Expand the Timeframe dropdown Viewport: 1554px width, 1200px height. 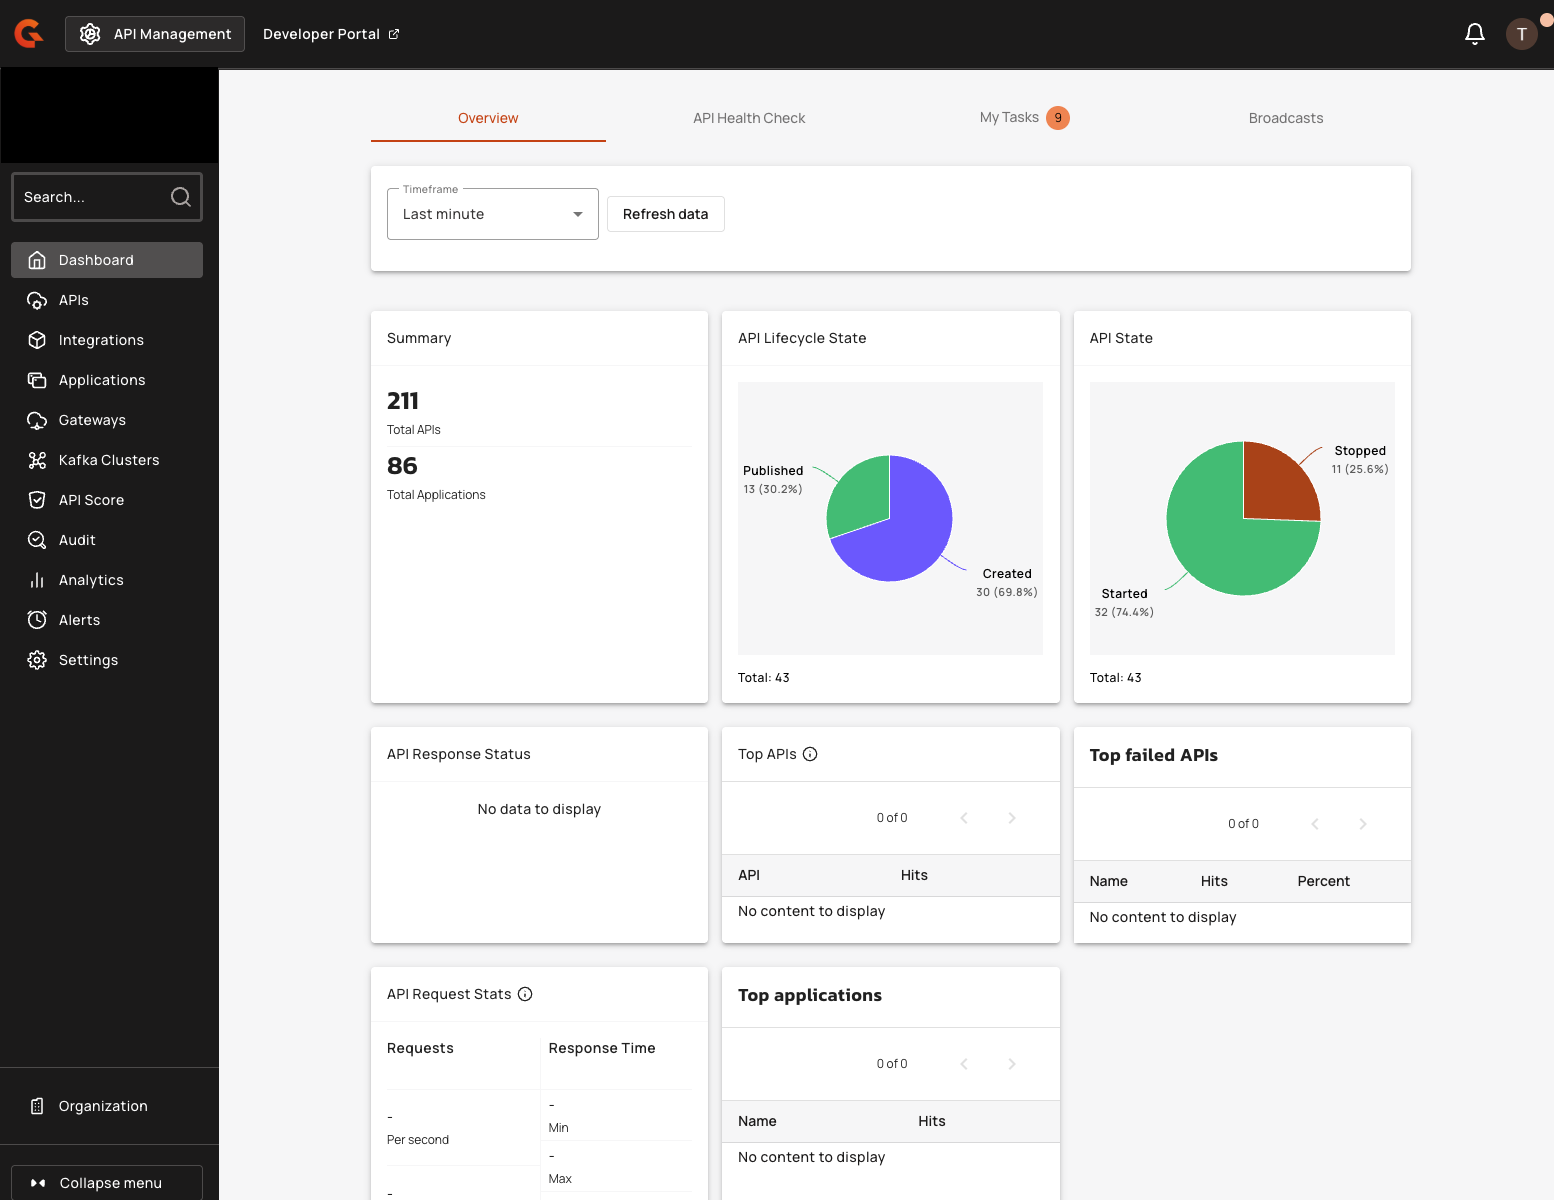(492, 214)
